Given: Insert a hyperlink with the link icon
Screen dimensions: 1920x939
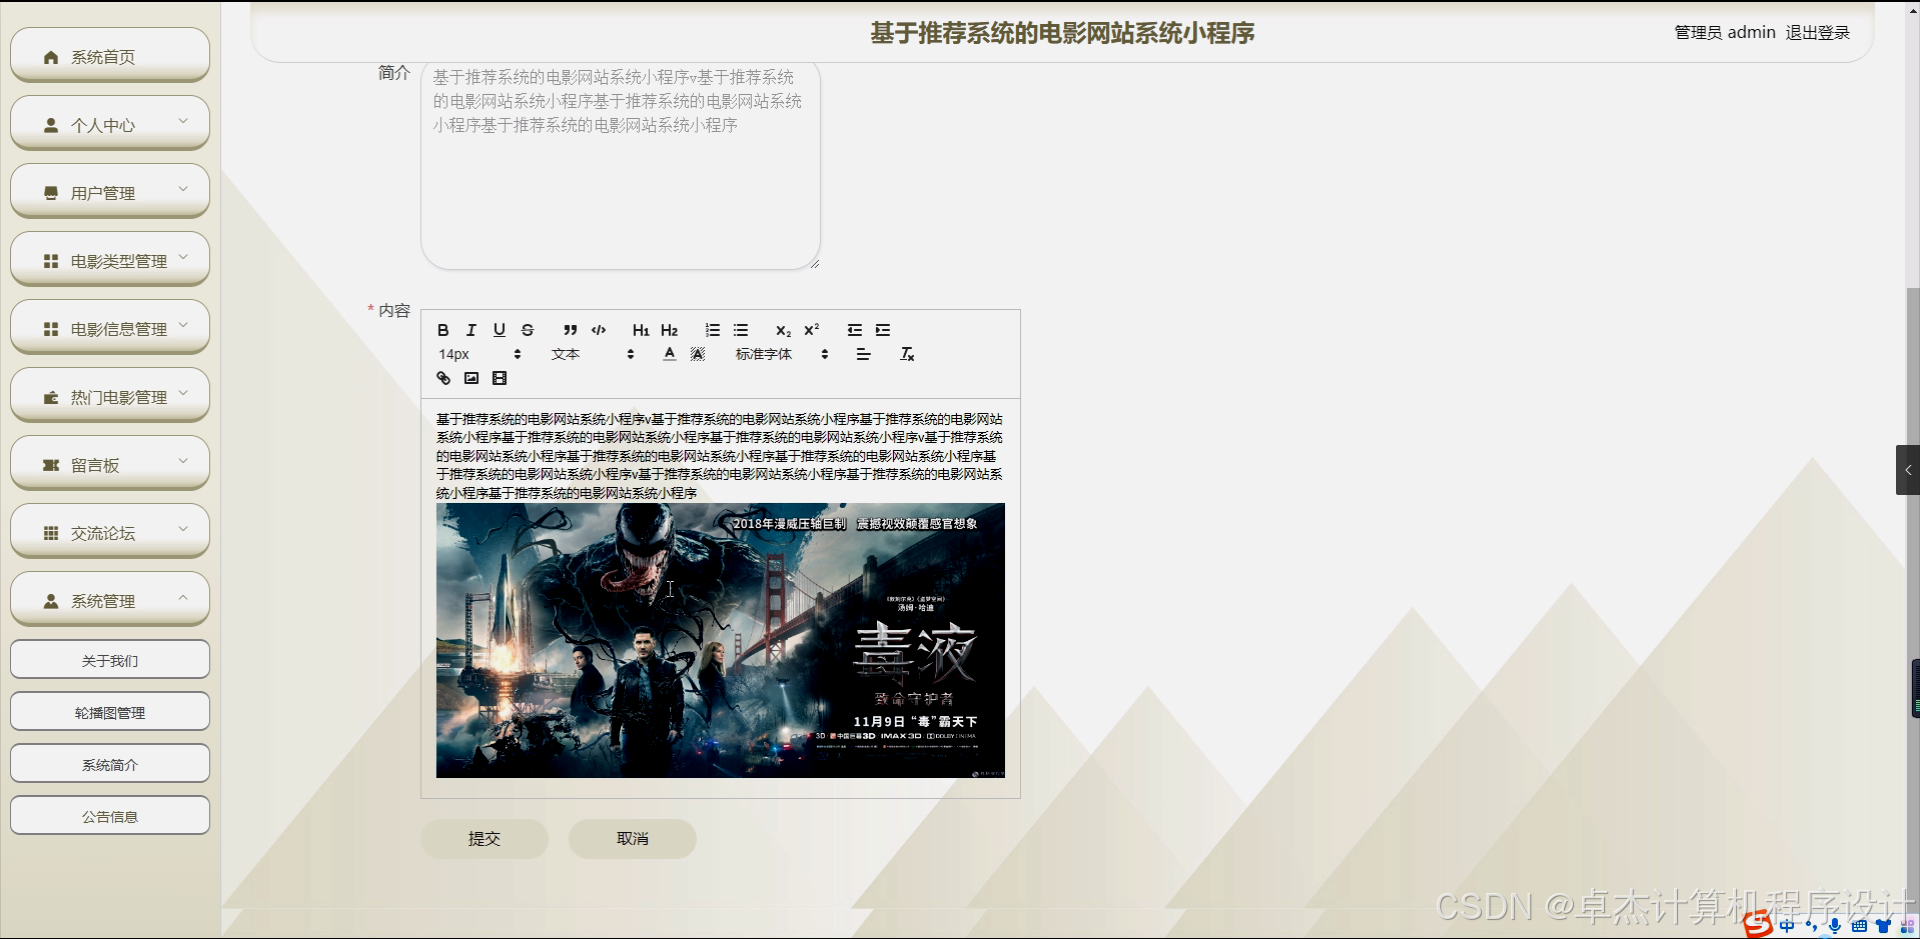Looking at the screenshot, I should tap(443, 378).
